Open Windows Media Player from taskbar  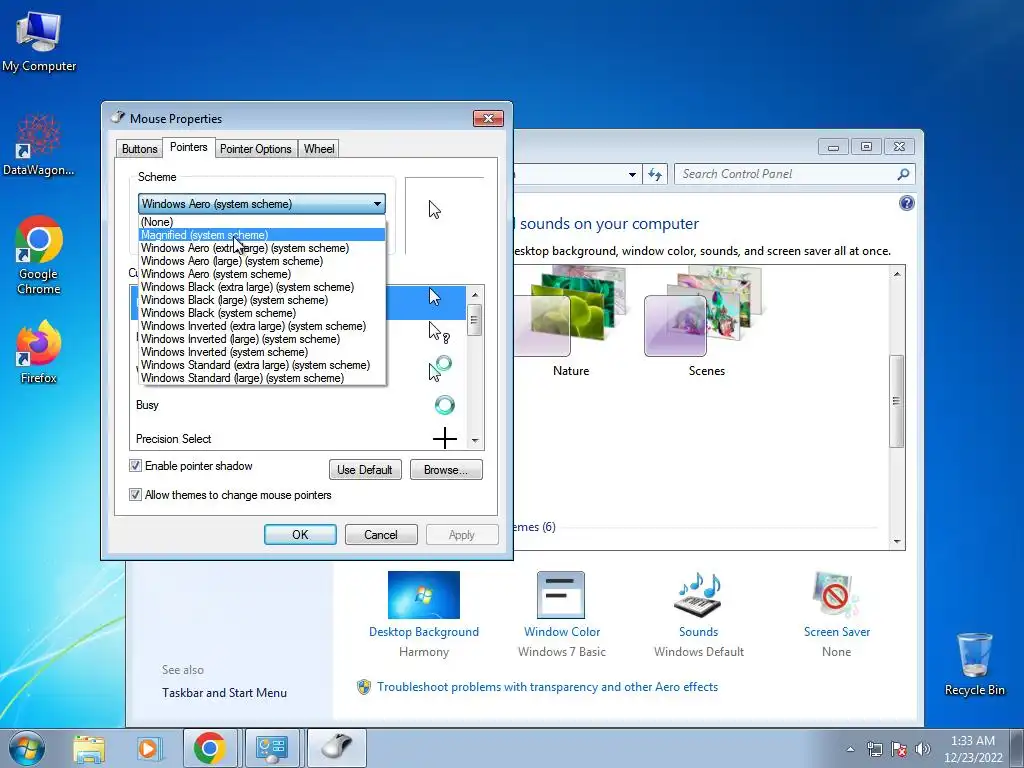149,748
